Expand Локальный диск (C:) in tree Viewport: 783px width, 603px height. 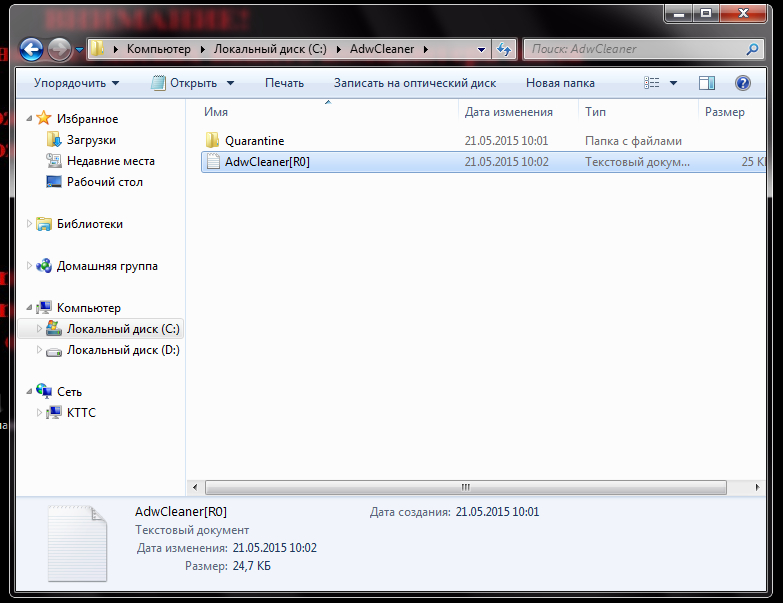pos(39,328)
